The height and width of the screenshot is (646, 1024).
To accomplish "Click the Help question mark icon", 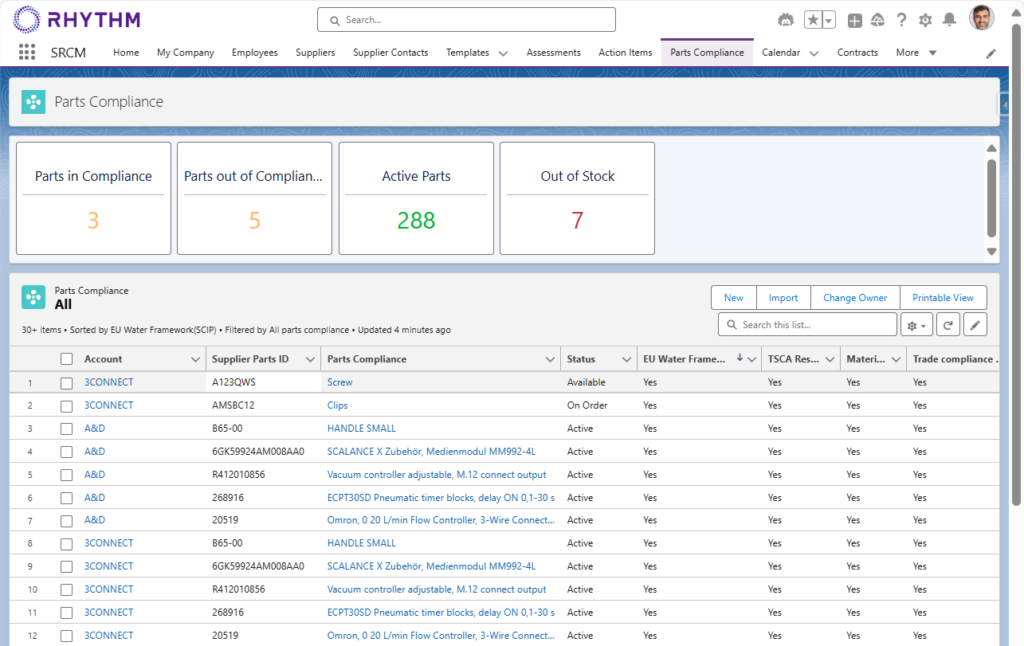I will (902, 20).
